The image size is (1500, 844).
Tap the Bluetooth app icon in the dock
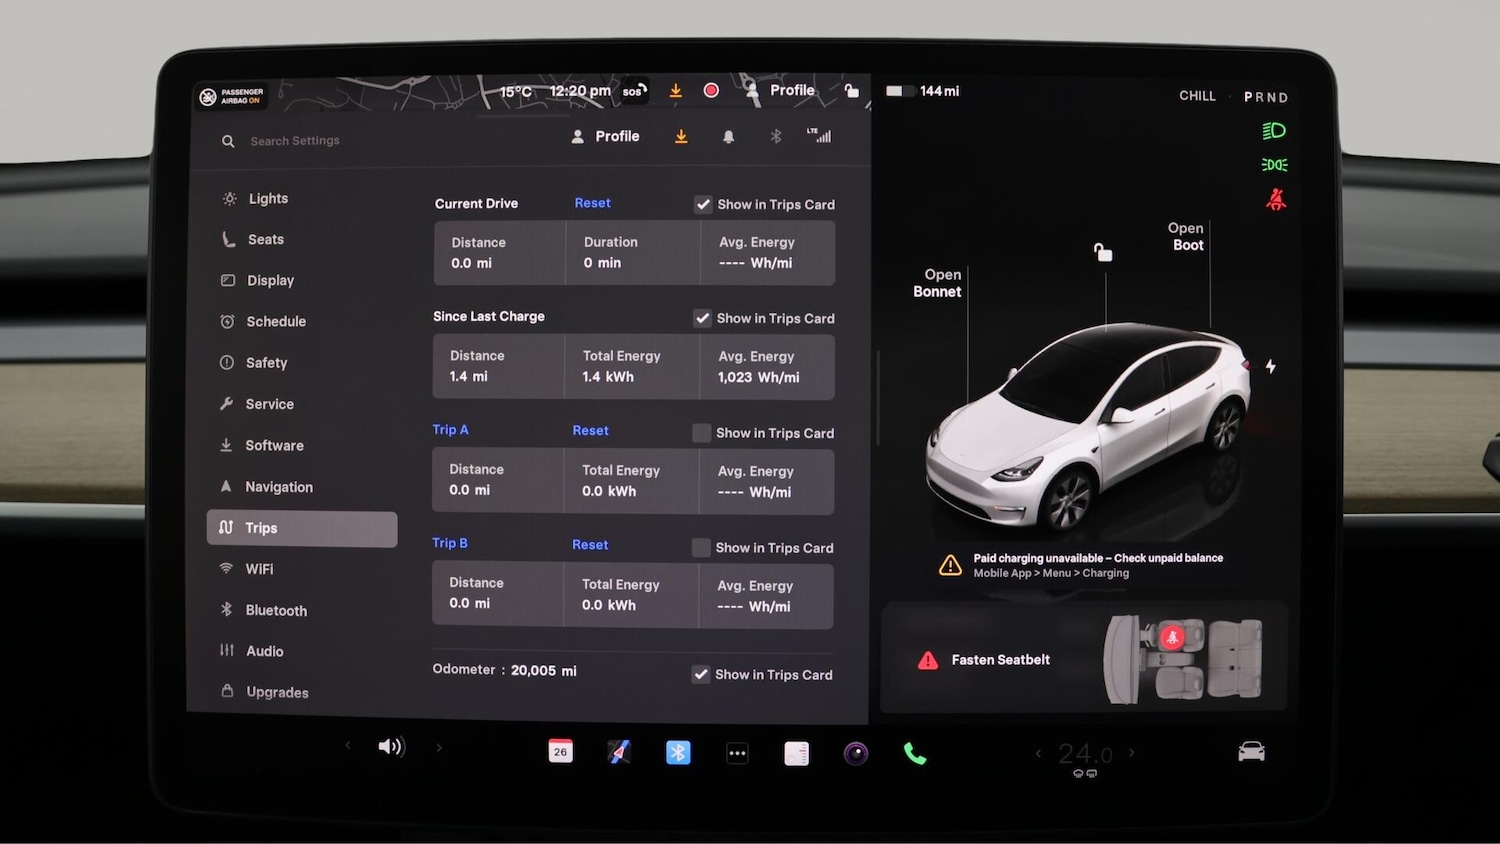coord(678,752)
